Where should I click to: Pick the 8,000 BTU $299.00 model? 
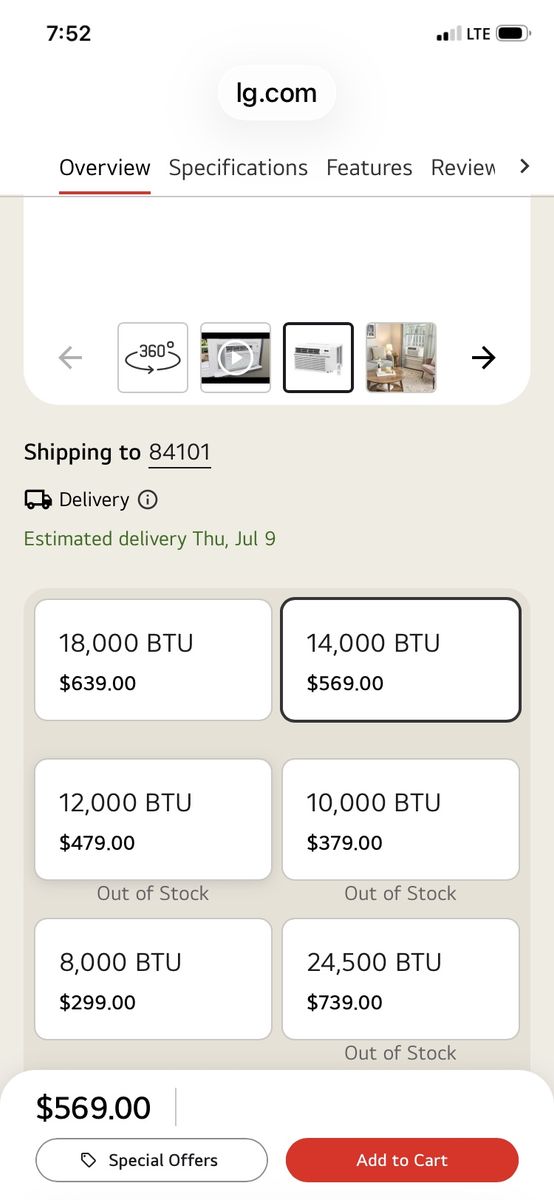pos(153,979)
